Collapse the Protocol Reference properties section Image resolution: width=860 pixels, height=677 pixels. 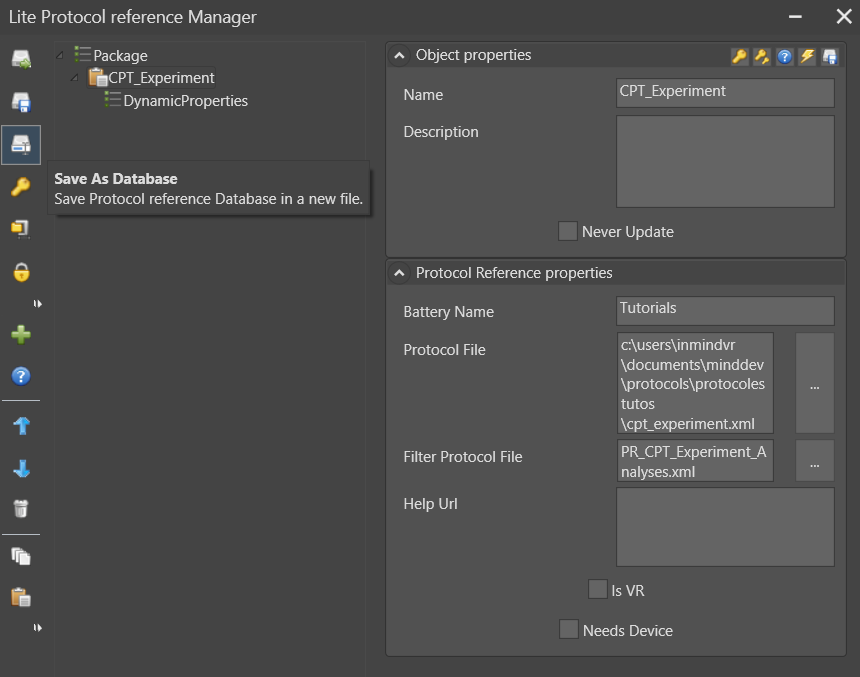(399, 273)
